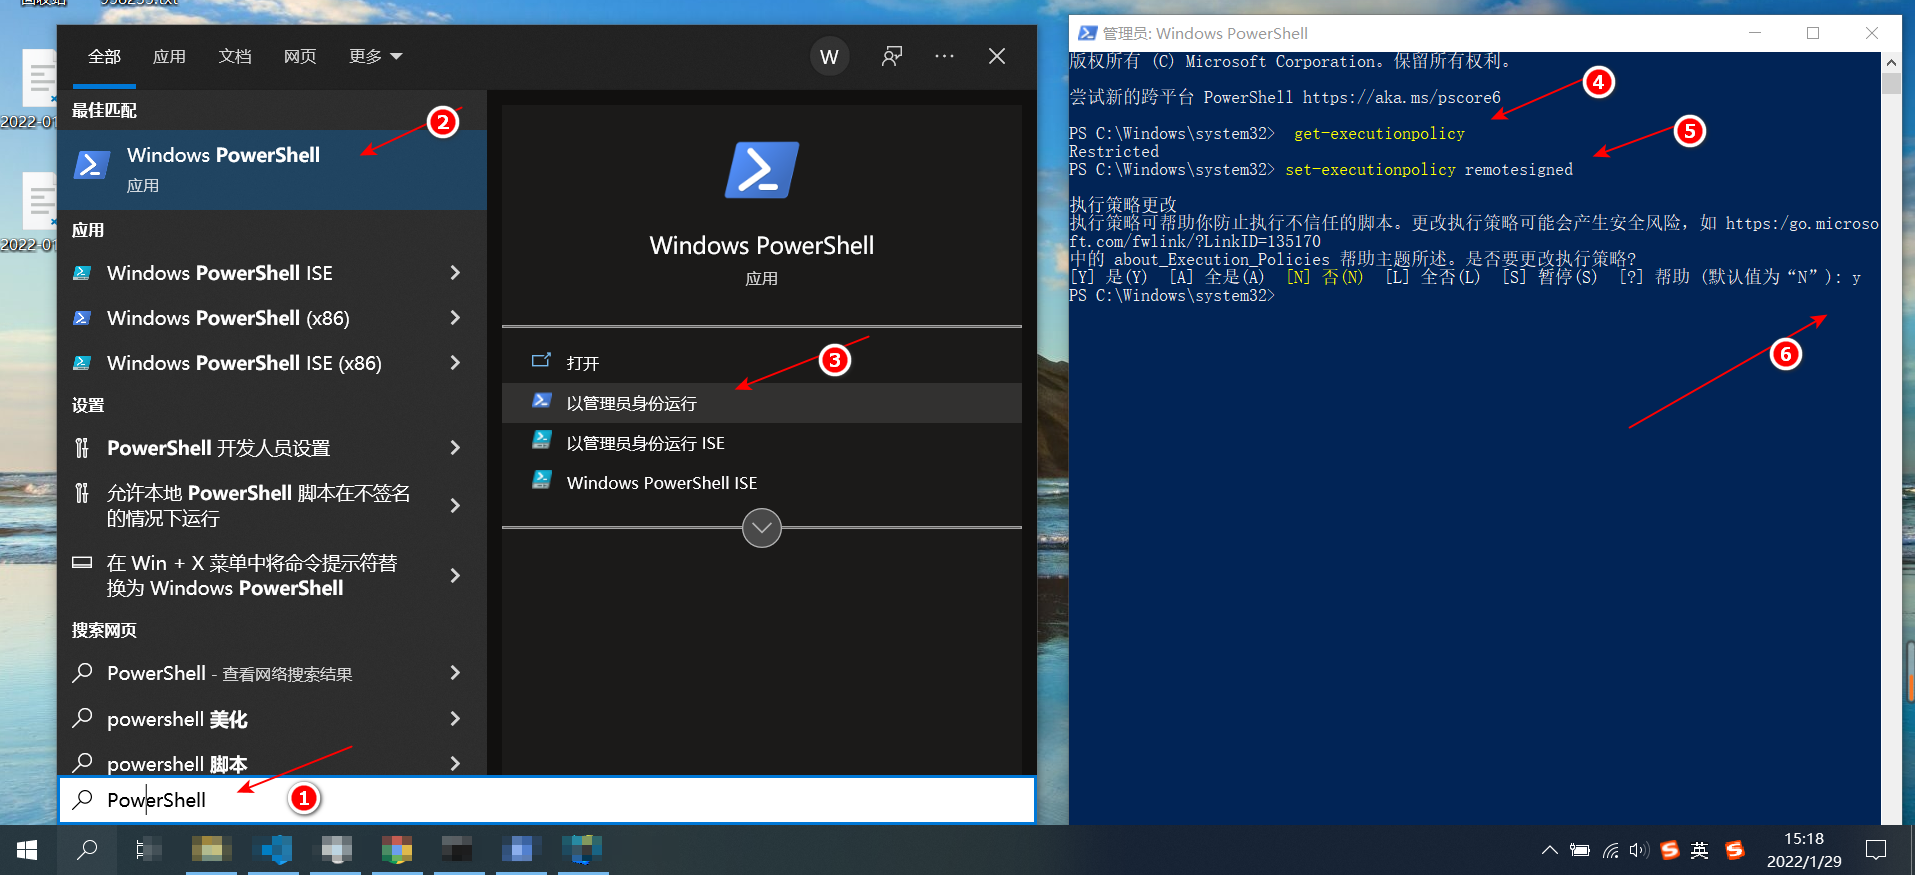The height and width of the screenshot is (875, 1915).
Task: Click the large PowerShell app icon in preview
Action: pyautogui.click(x=762, y=170)
